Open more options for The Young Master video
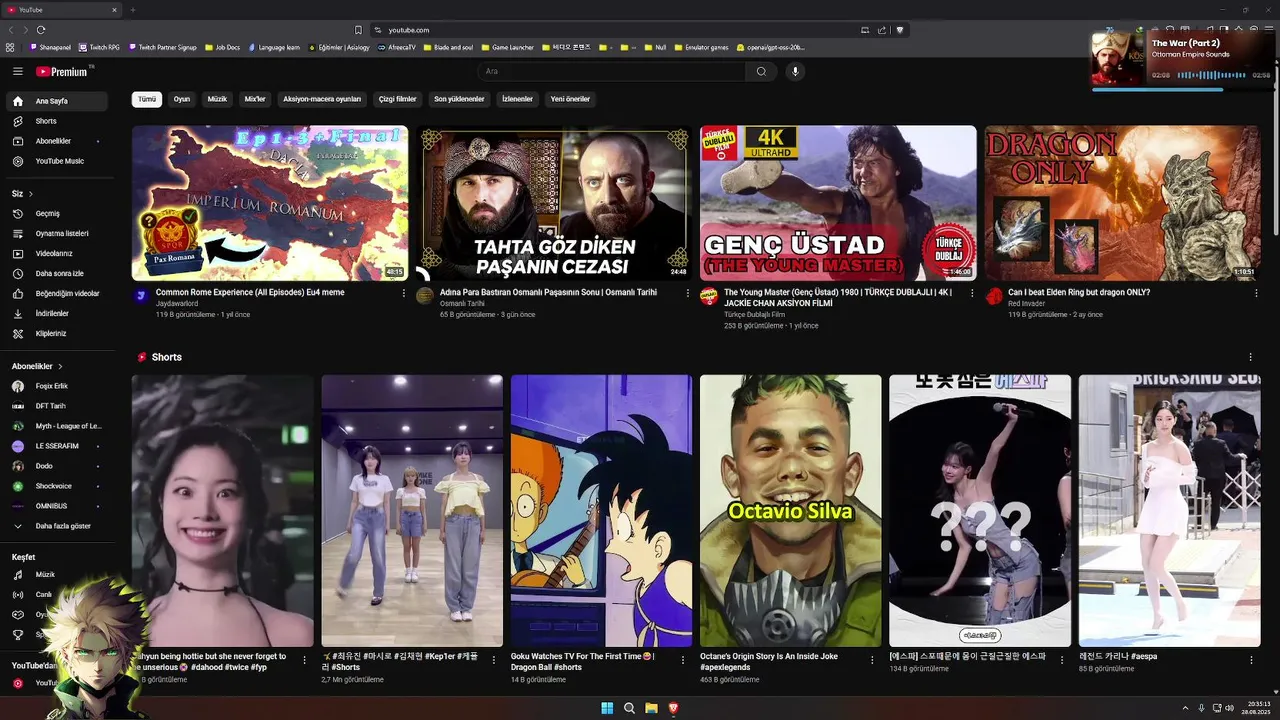Viewport: 1280px width, 720px height. pyautogui.click(x=971, y=293)
